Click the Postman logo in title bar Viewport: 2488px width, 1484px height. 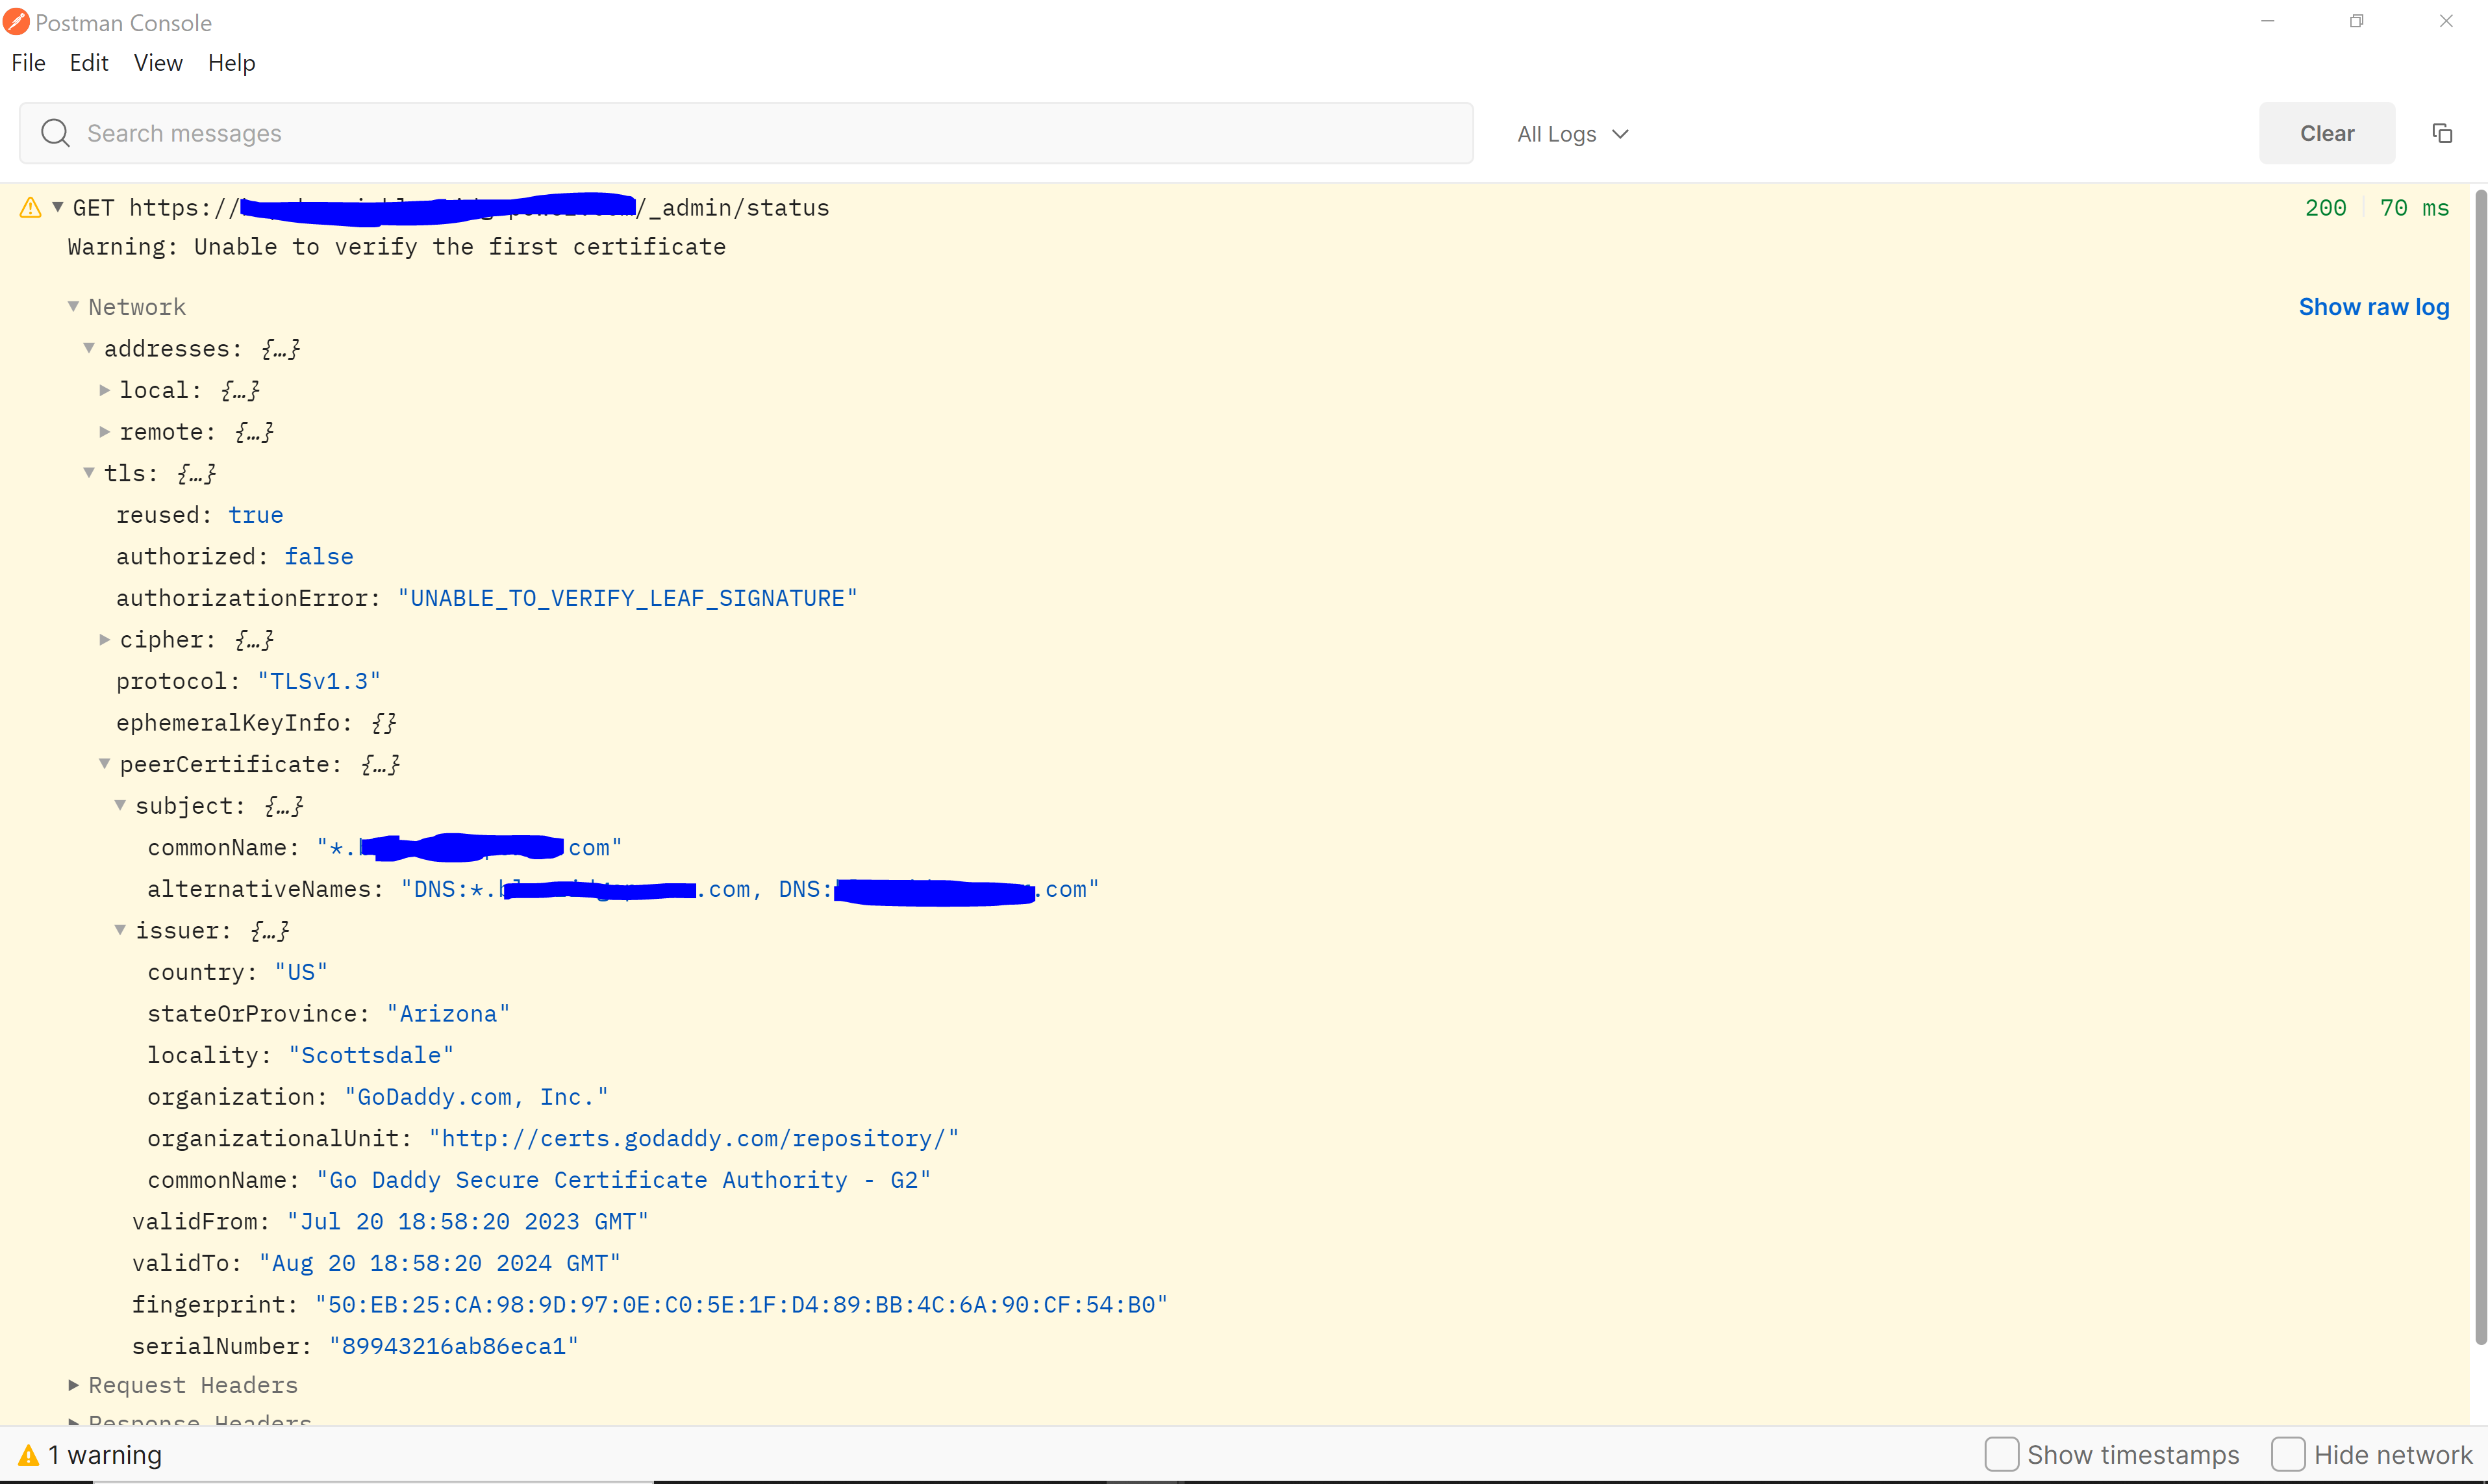(x=16, y=21)
